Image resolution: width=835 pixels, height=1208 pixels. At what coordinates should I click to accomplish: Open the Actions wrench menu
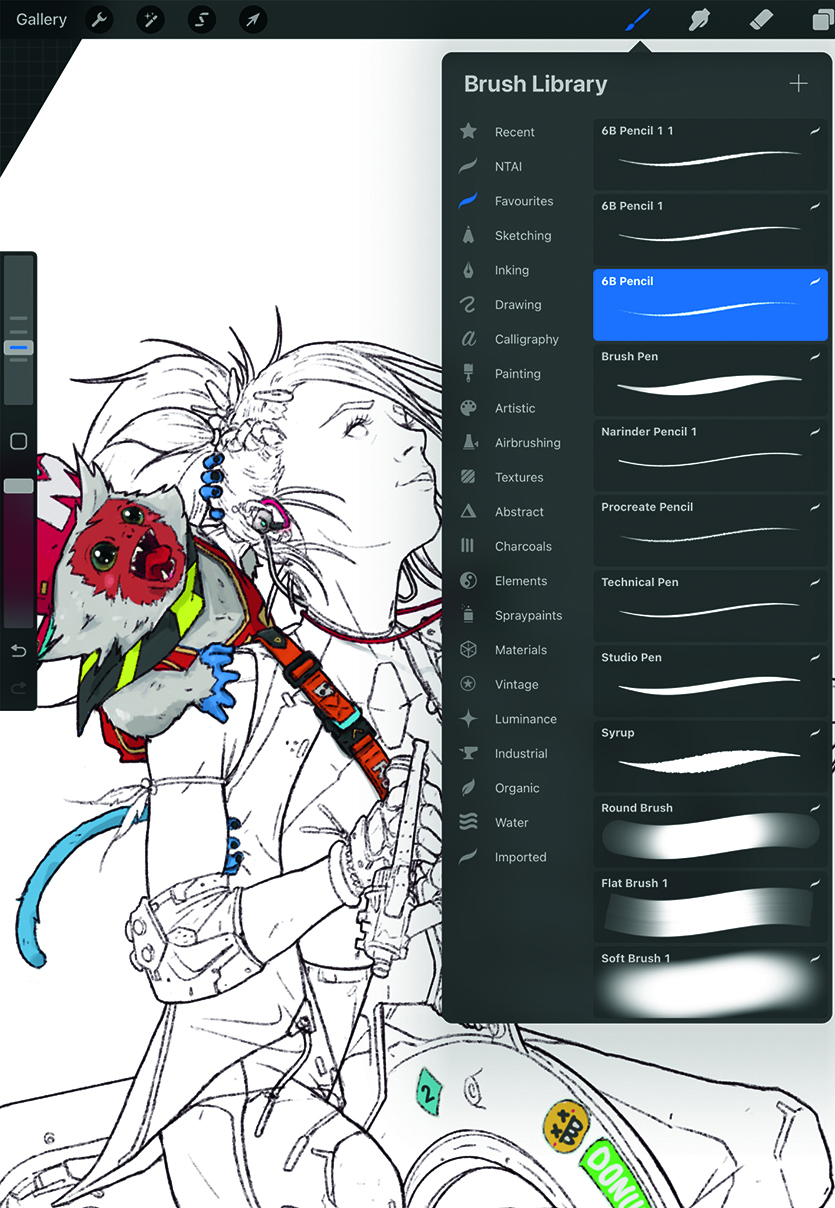tap(99, 19)
